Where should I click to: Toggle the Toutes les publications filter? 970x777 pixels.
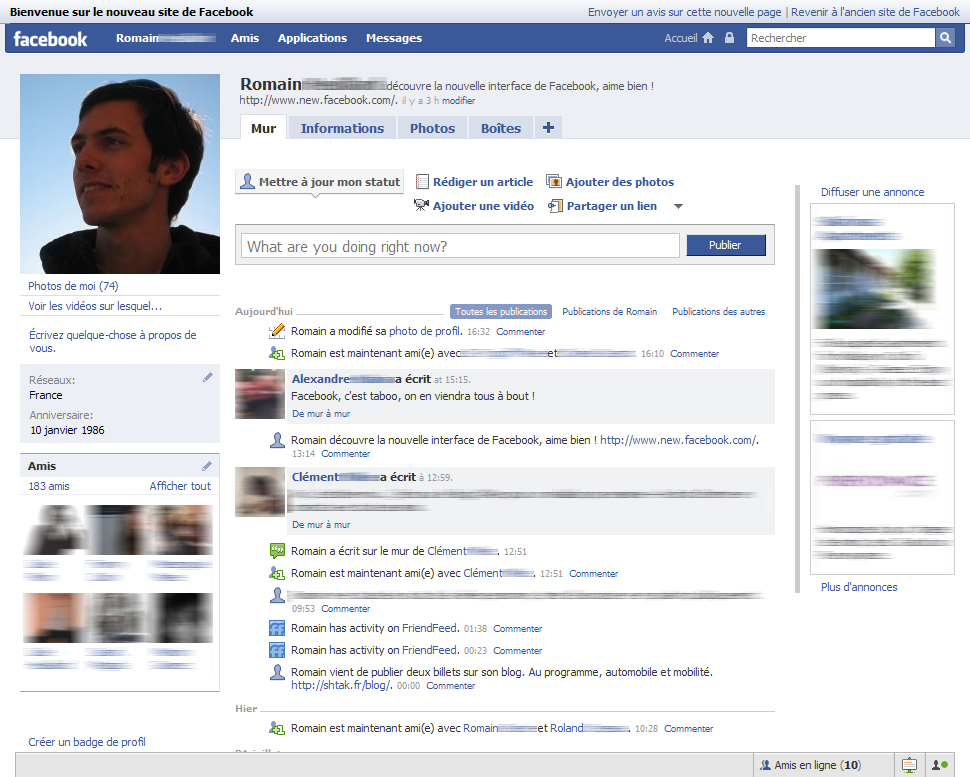500,311
